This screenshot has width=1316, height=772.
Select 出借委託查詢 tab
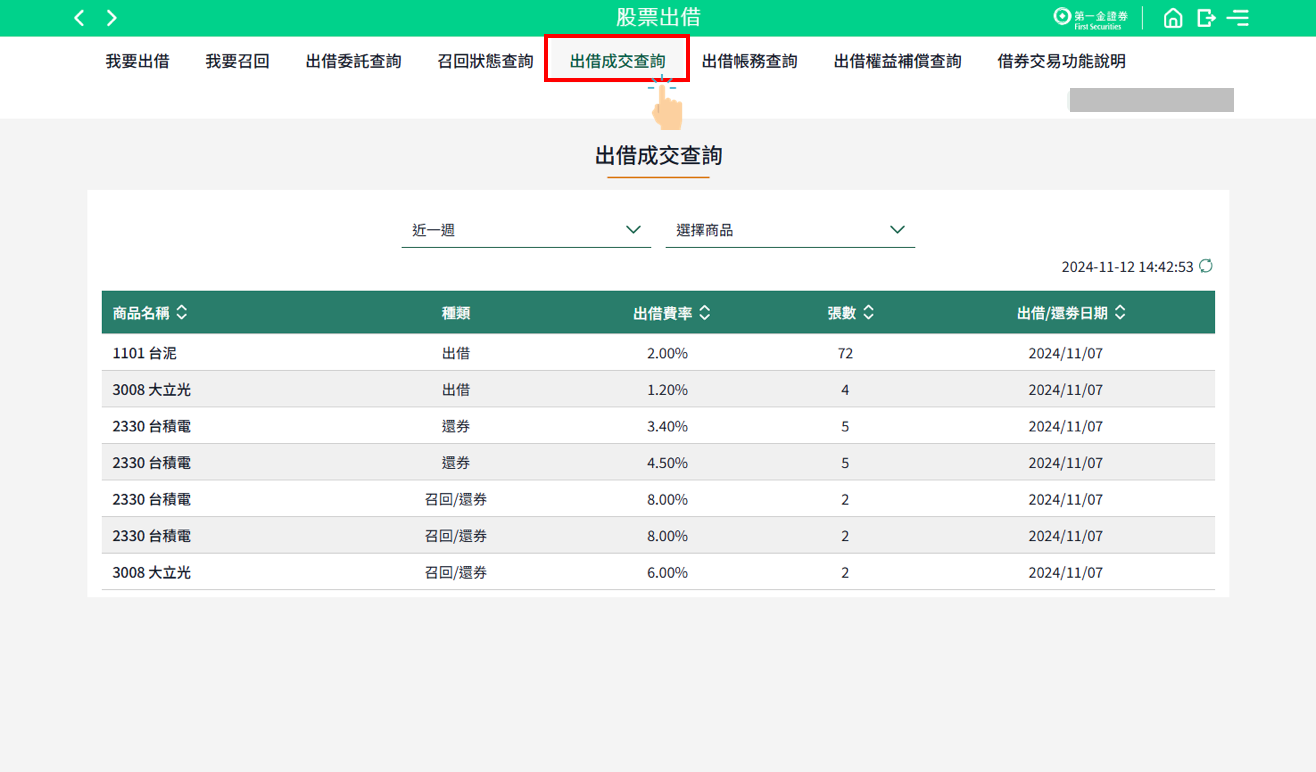(353, 62)
